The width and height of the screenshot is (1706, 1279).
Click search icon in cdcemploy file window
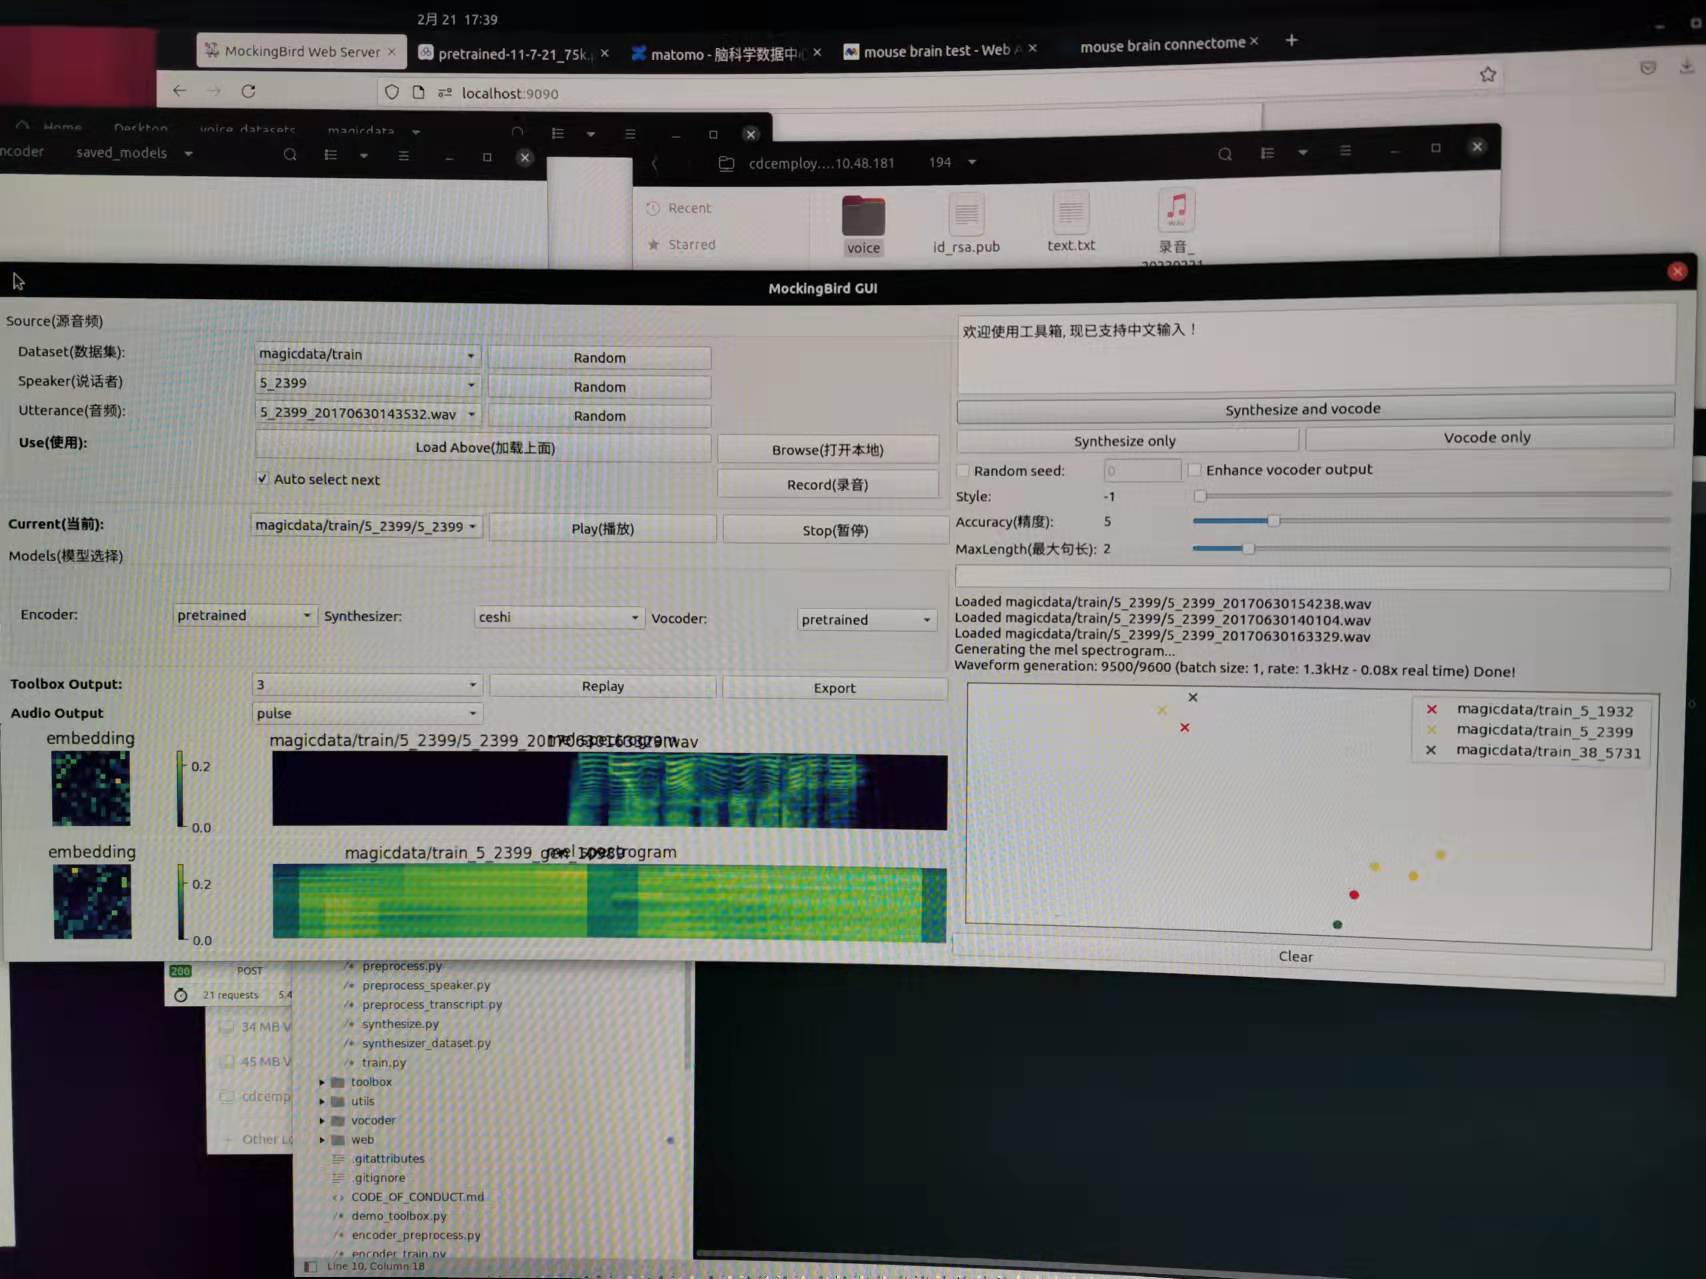coord(1225,154)
